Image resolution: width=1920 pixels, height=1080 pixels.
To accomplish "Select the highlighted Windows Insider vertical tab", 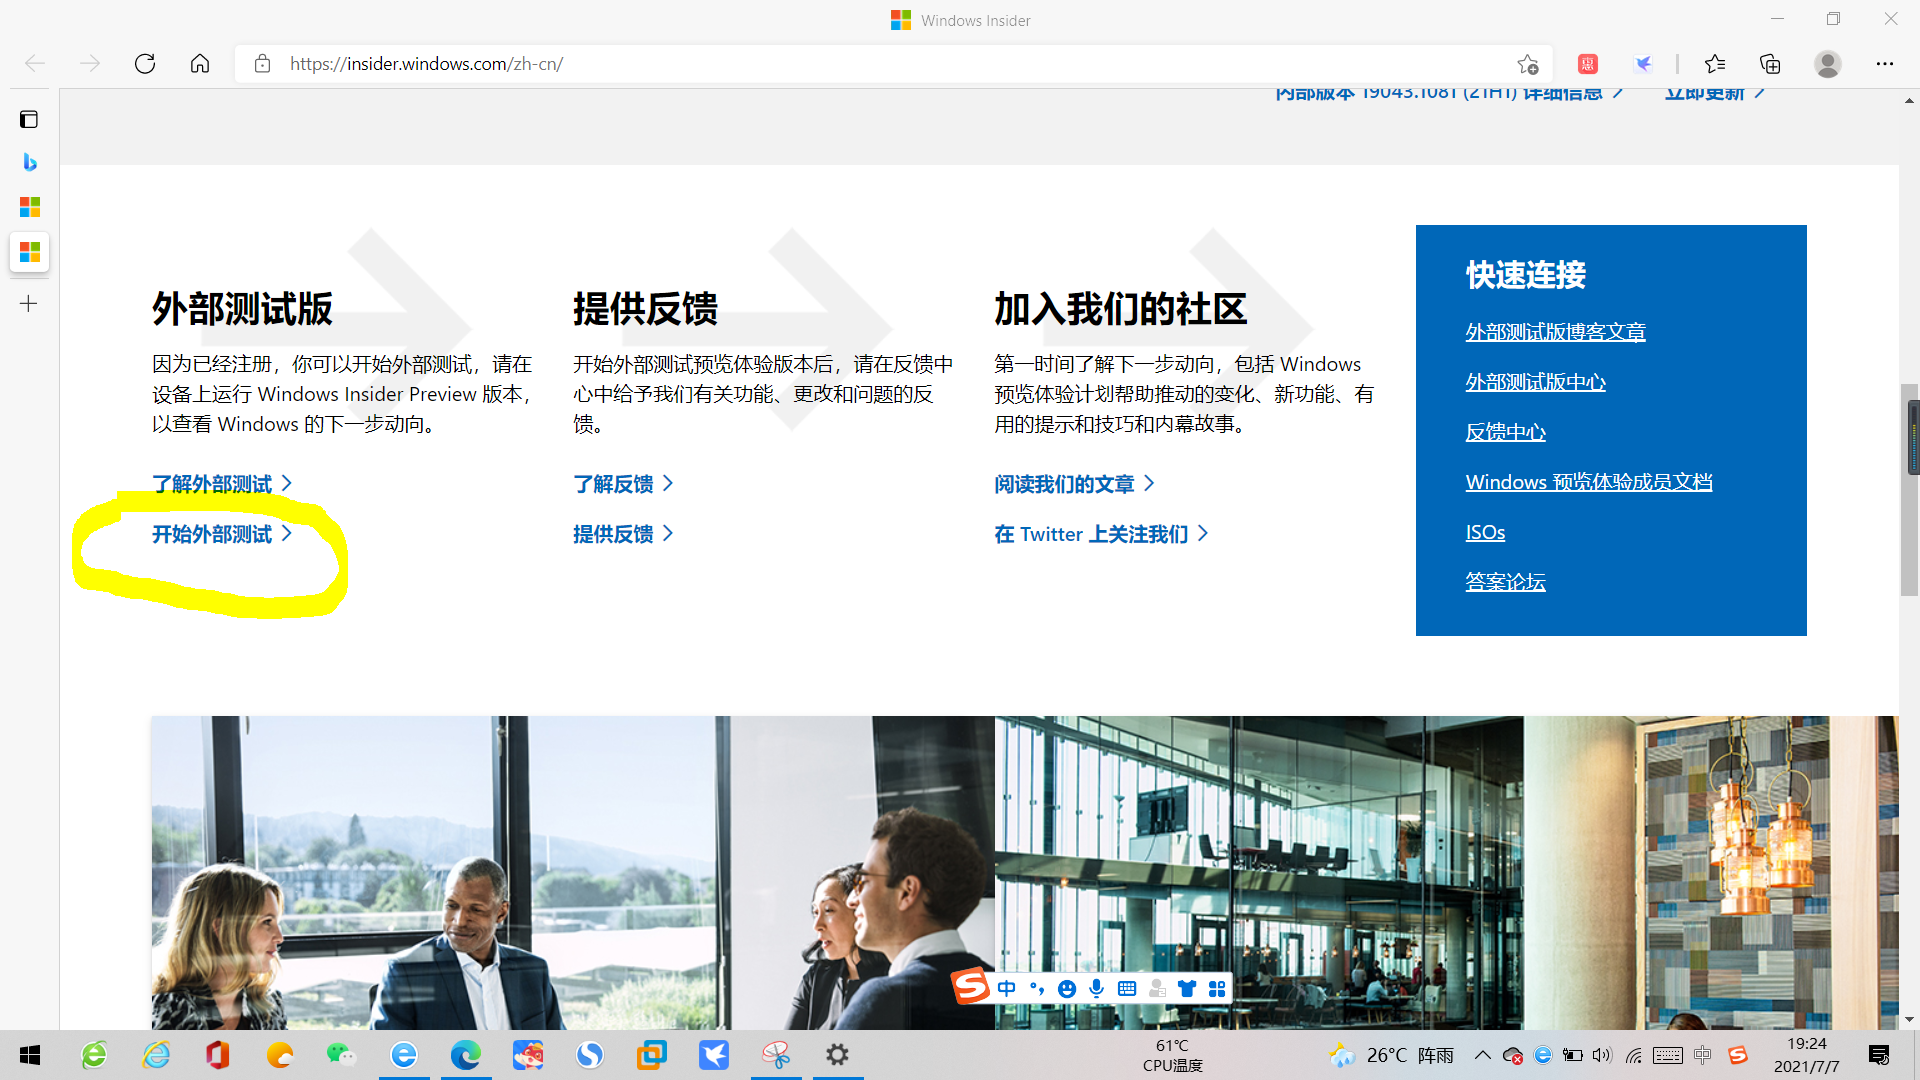I will tap(30, 251).
